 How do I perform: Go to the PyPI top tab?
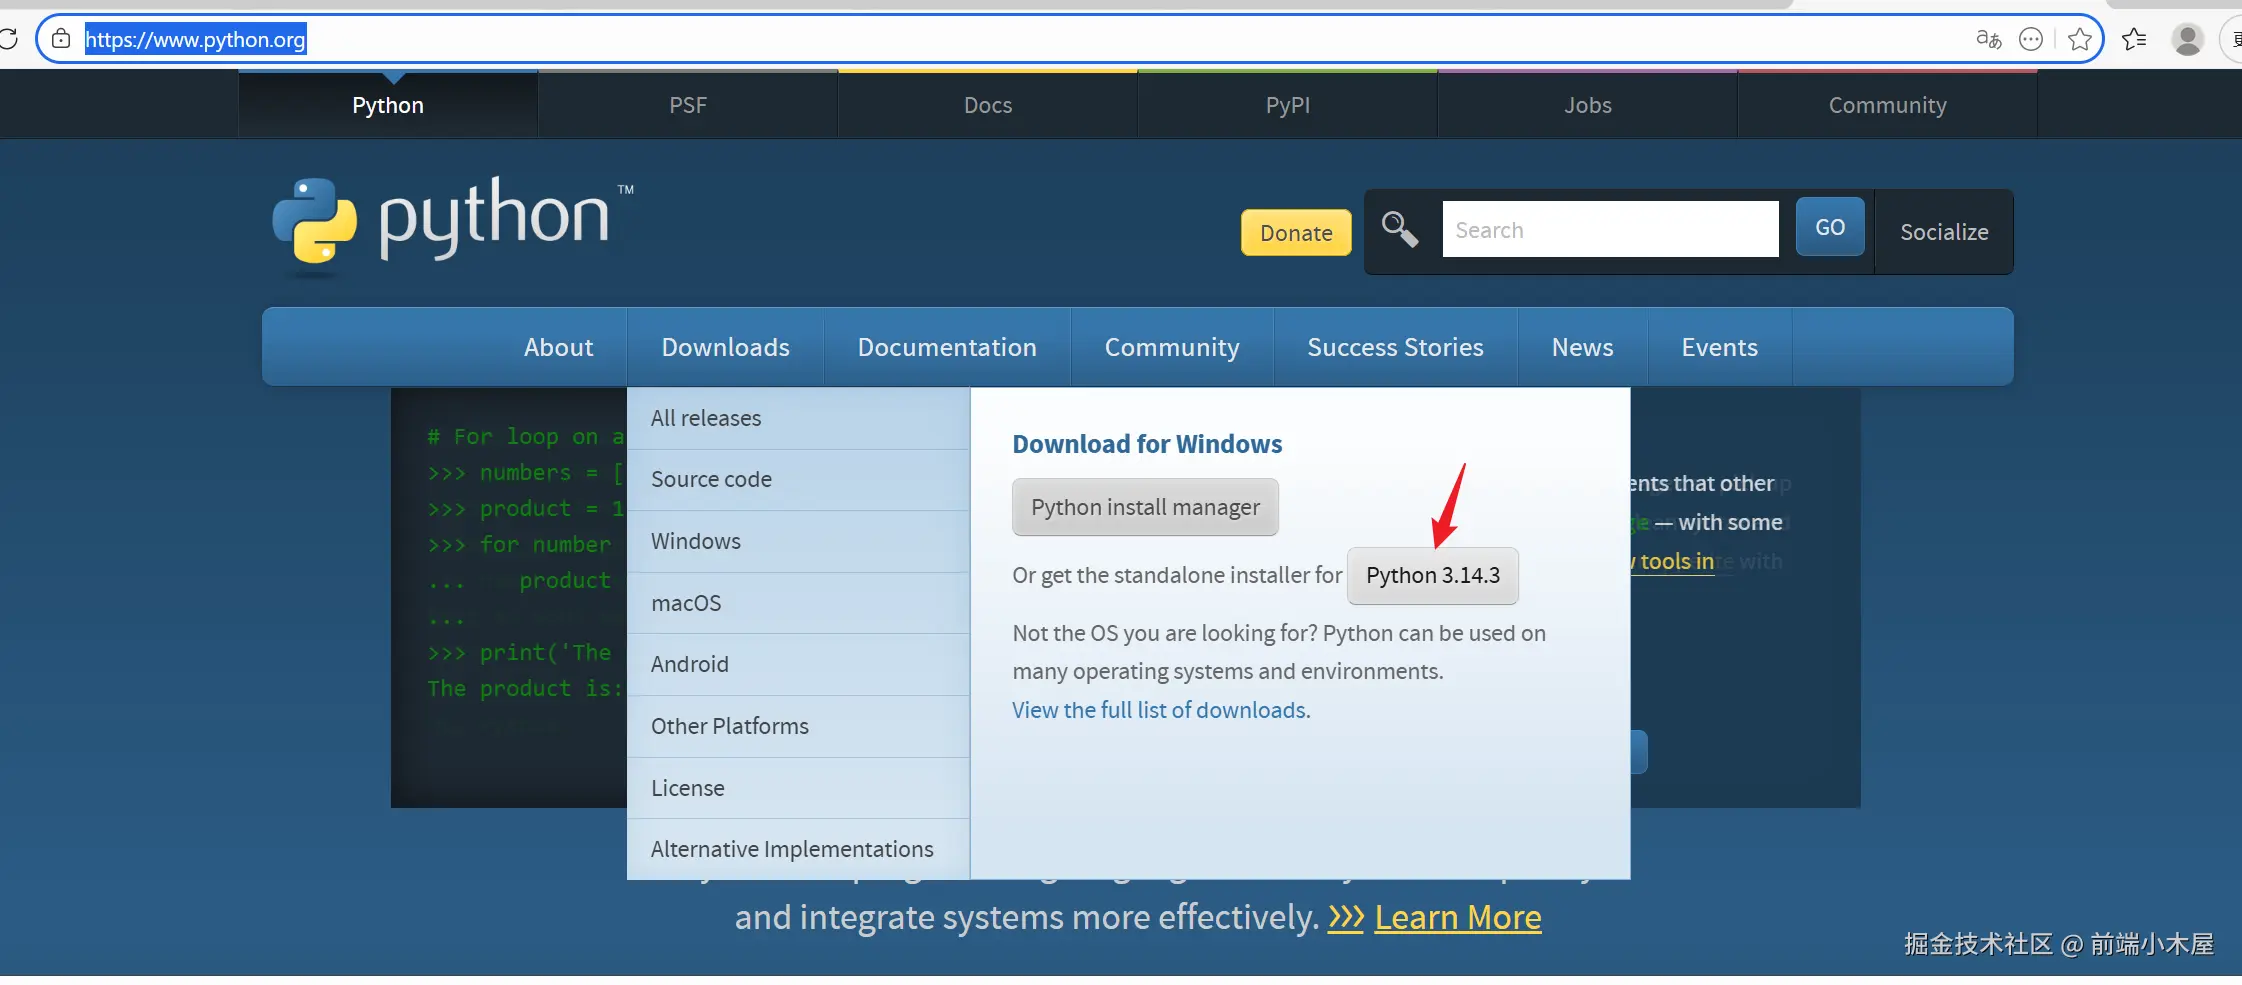[x=1288, y=105]
